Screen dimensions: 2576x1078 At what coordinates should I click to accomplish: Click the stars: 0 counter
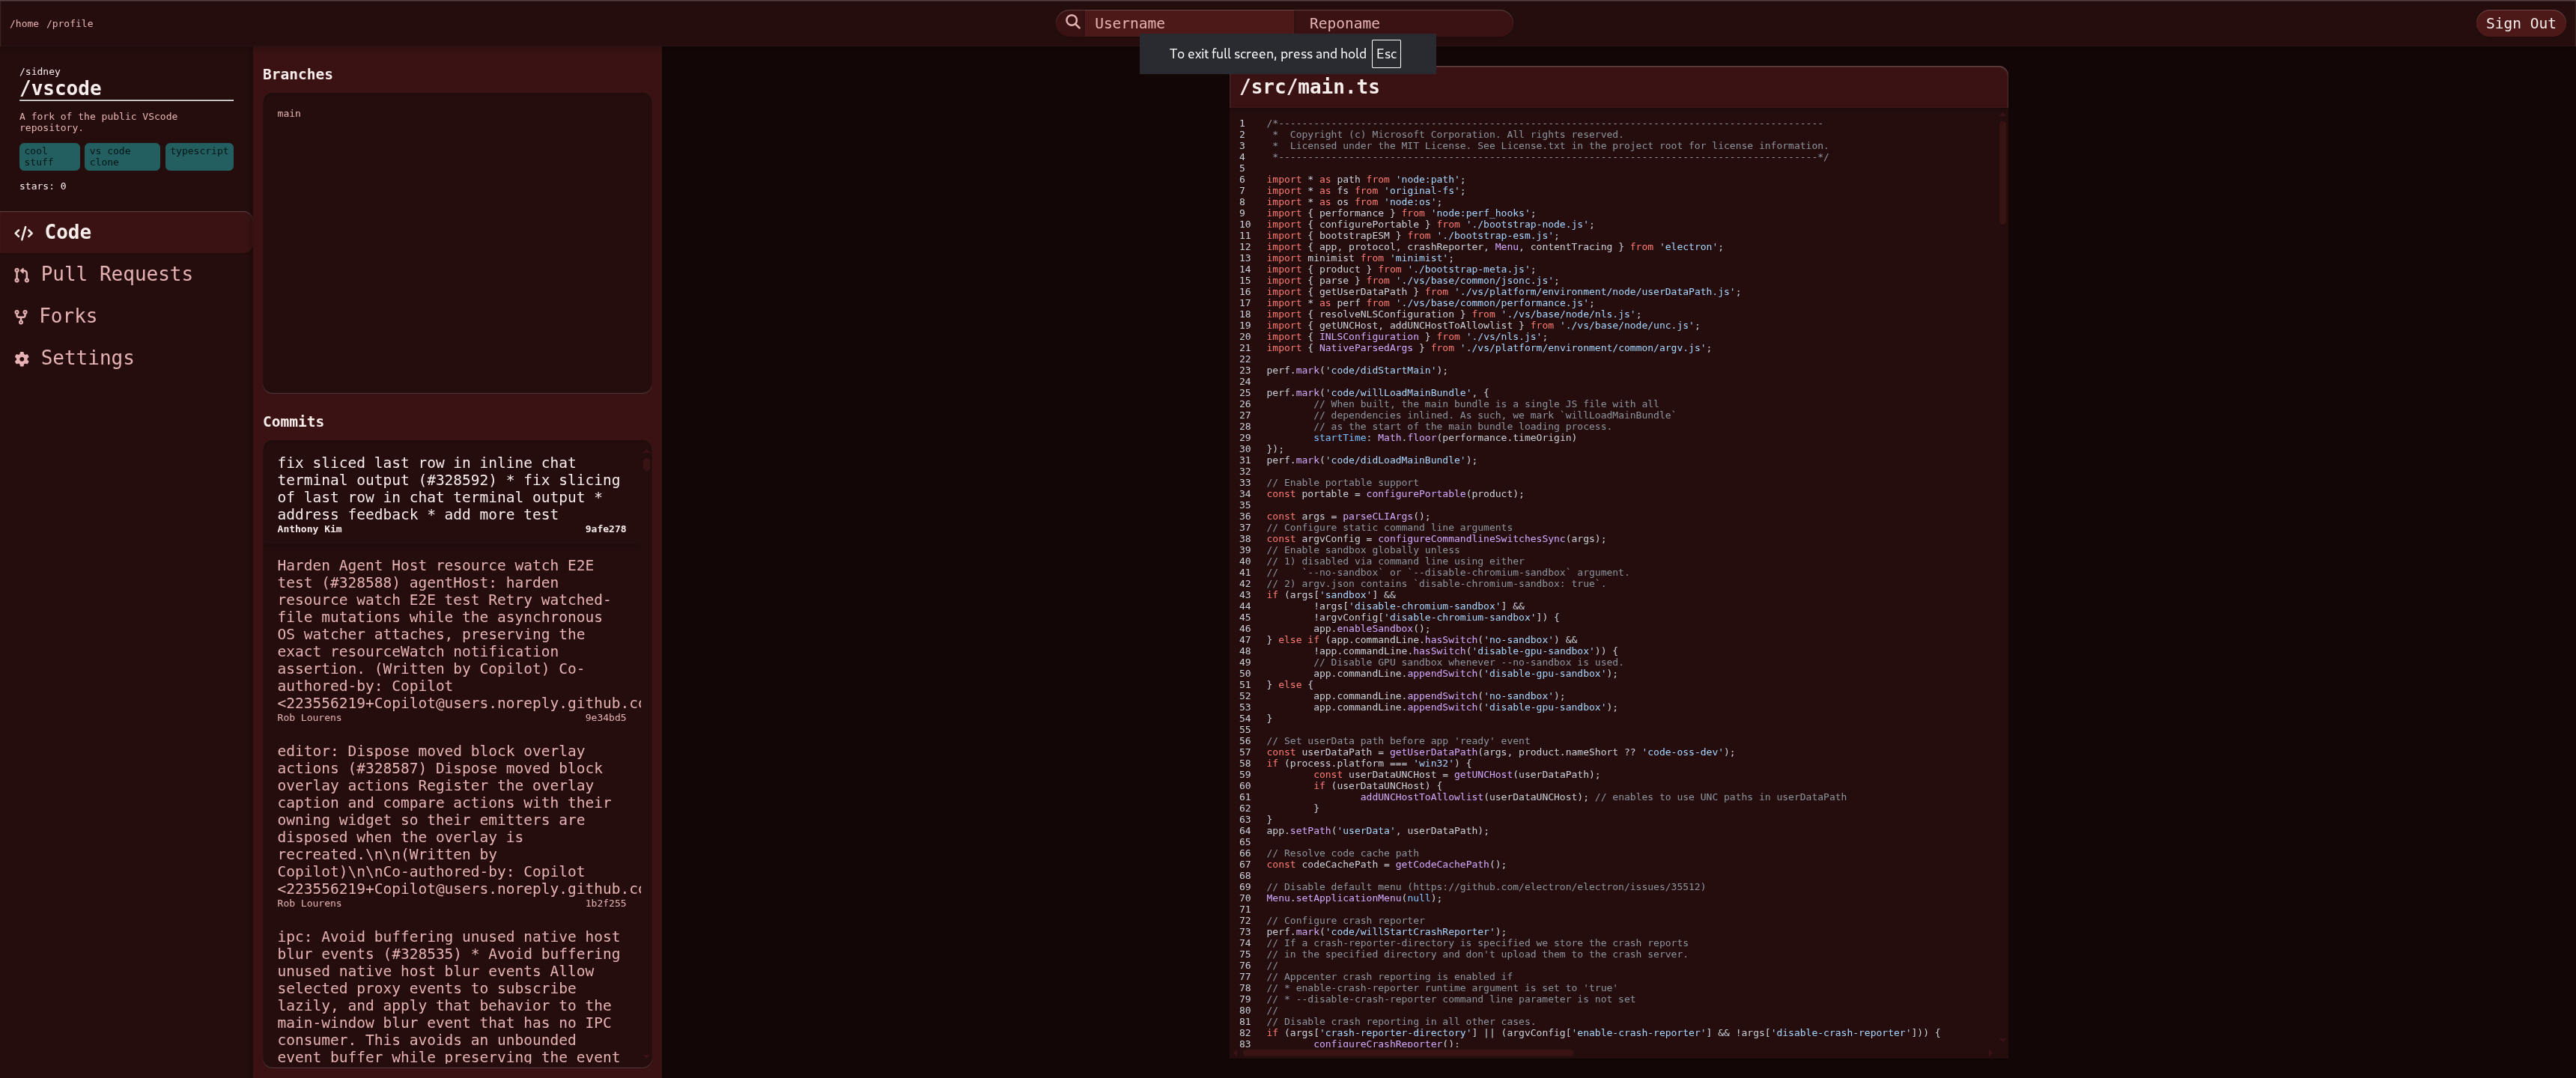pos(43,186)
